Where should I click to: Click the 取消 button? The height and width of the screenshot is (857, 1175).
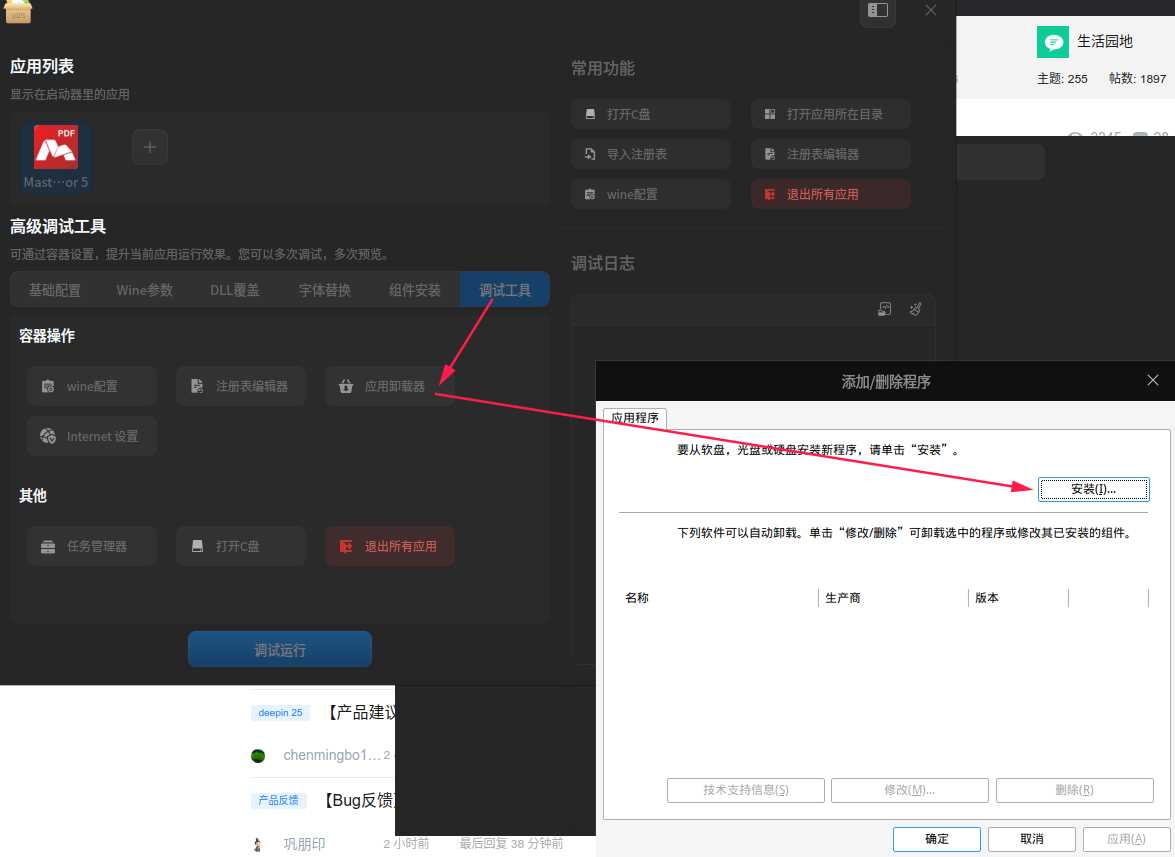[x=1032, y=839]
